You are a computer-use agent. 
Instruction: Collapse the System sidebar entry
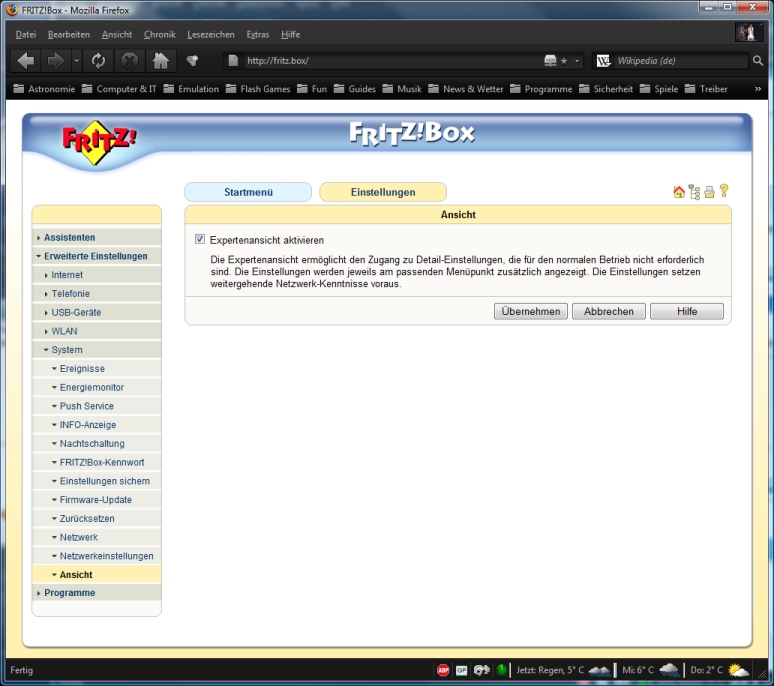point(97,350)
